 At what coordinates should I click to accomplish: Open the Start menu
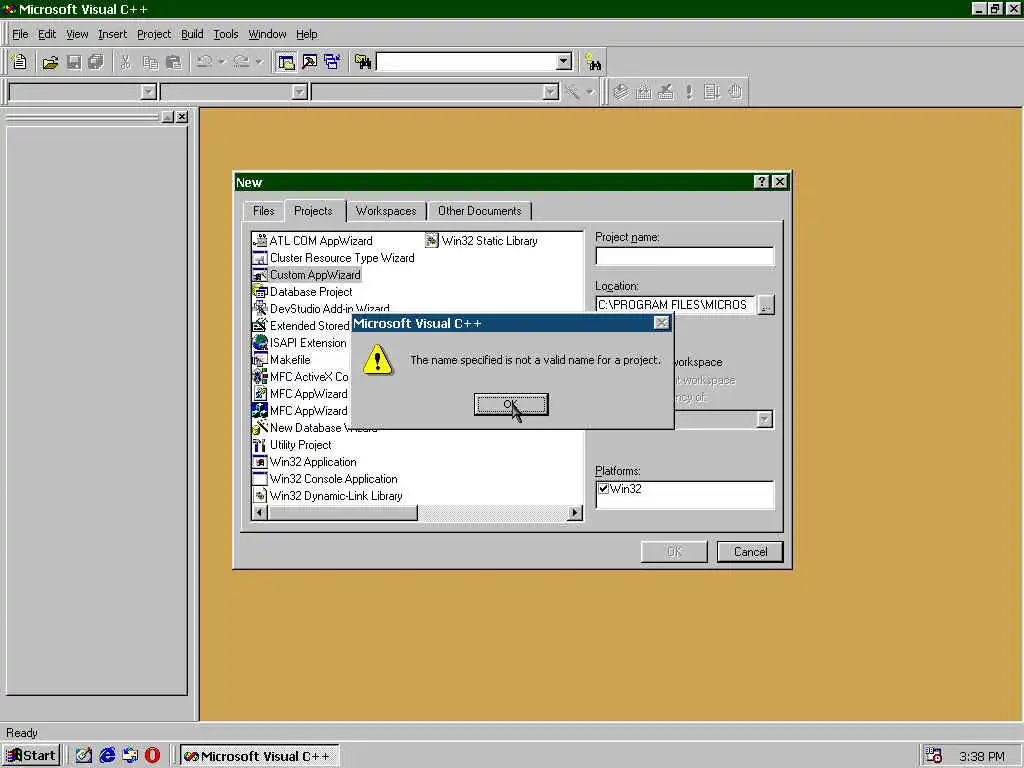click(x=31, y=756)
